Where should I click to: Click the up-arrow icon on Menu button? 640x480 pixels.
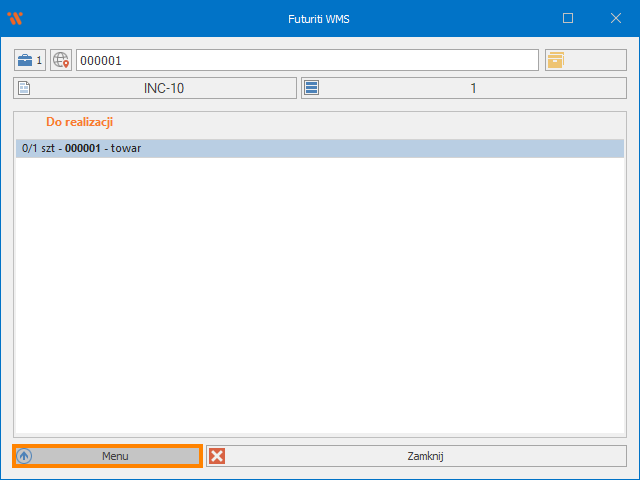[x=25, y=456]
